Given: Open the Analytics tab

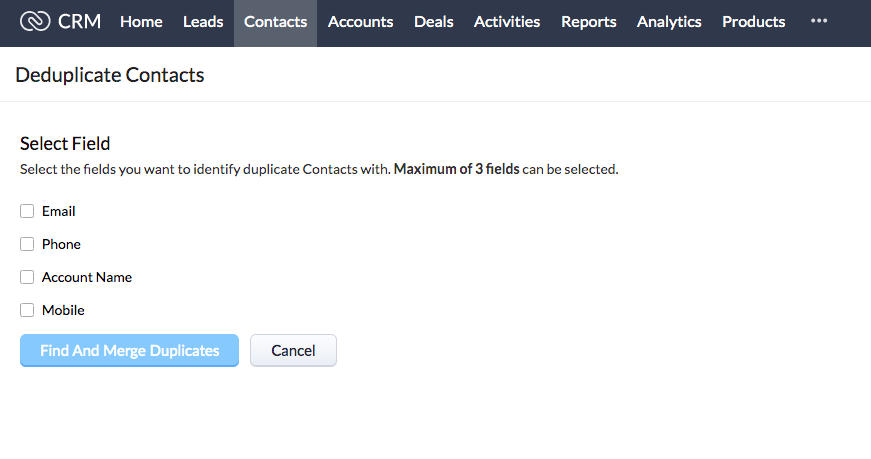Looking at the screenshot, I should click(x=669, y=22).
